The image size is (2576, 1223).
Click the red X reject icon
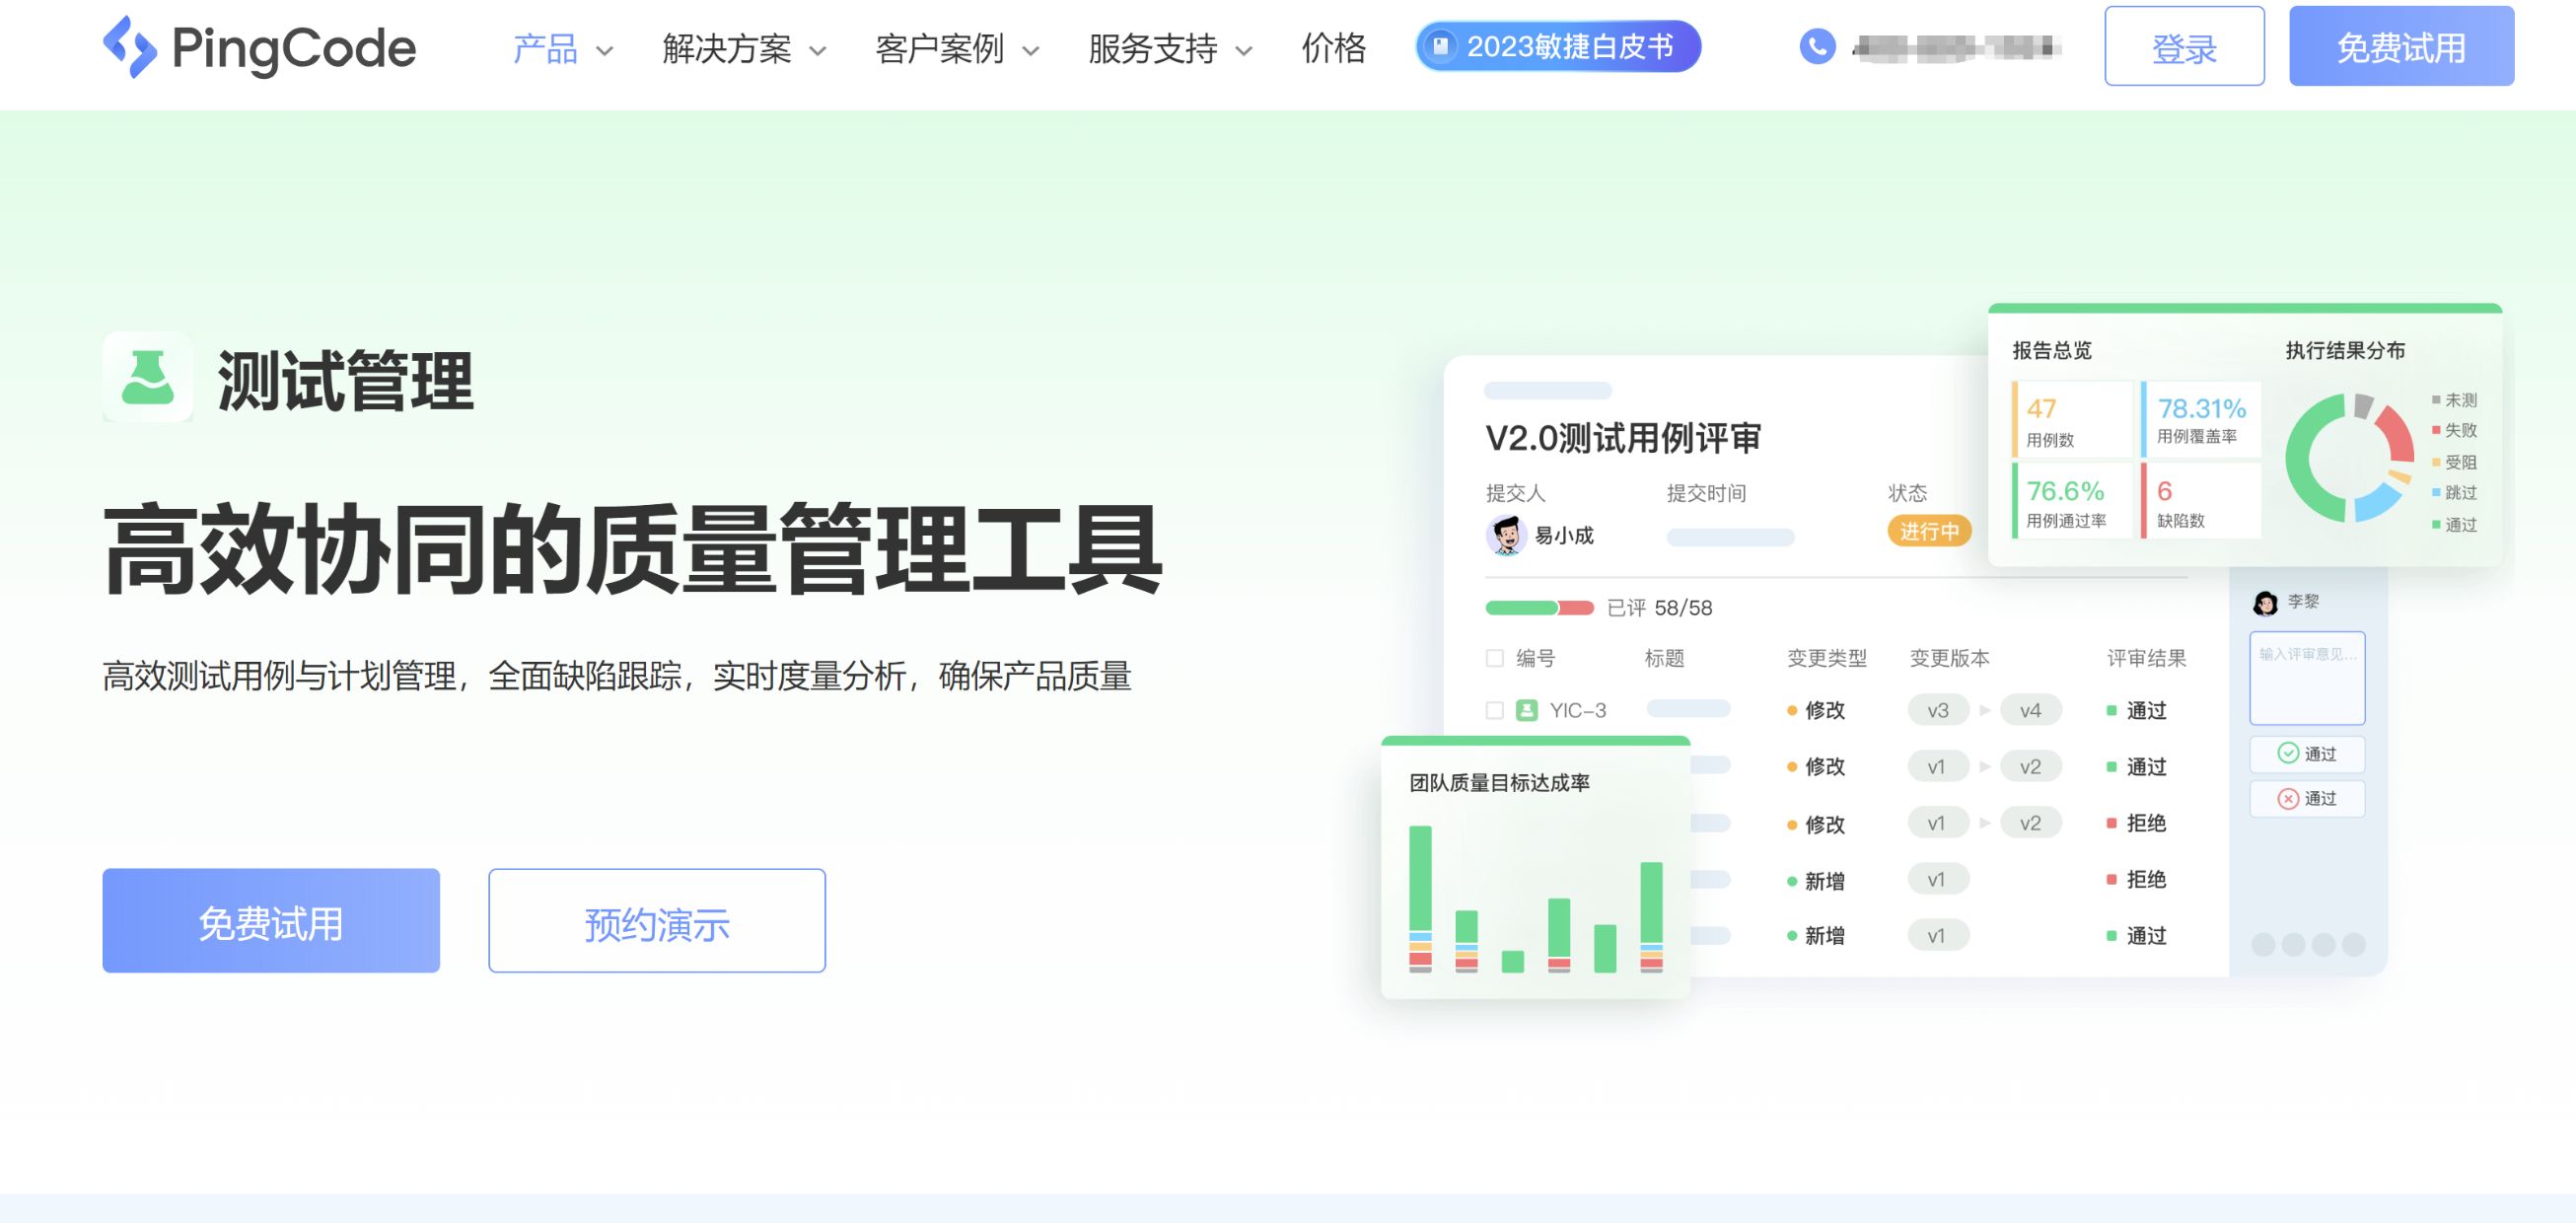point(2287,798)
